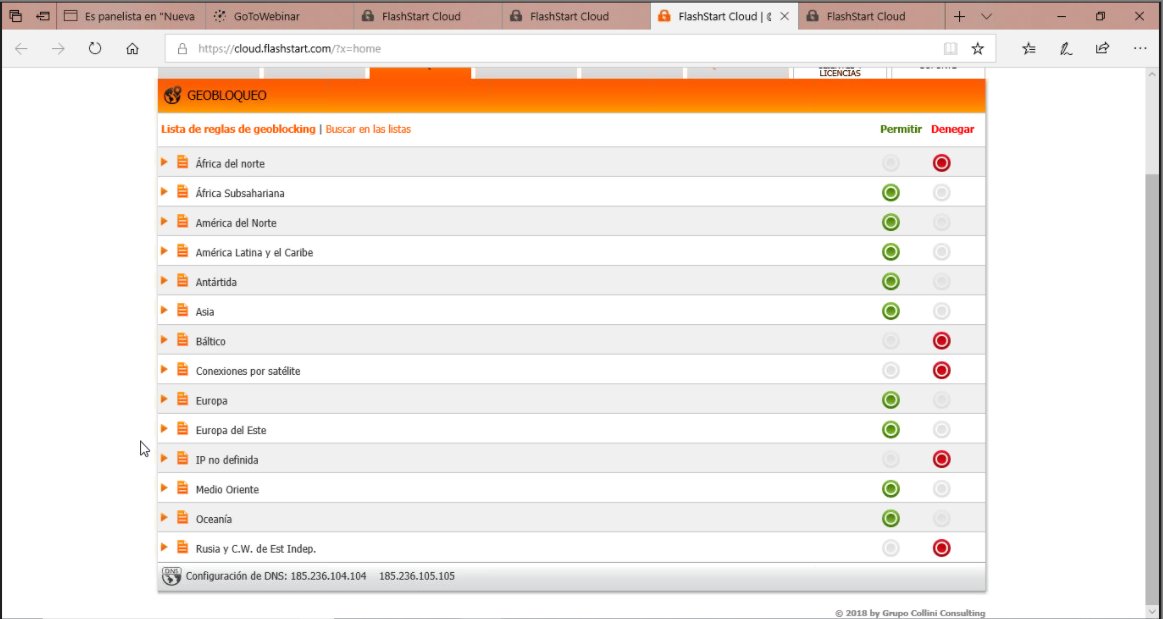Click the DNS configuration icon in footer
The height and width of the screenshot is (619, 1163).
[171, 576]
